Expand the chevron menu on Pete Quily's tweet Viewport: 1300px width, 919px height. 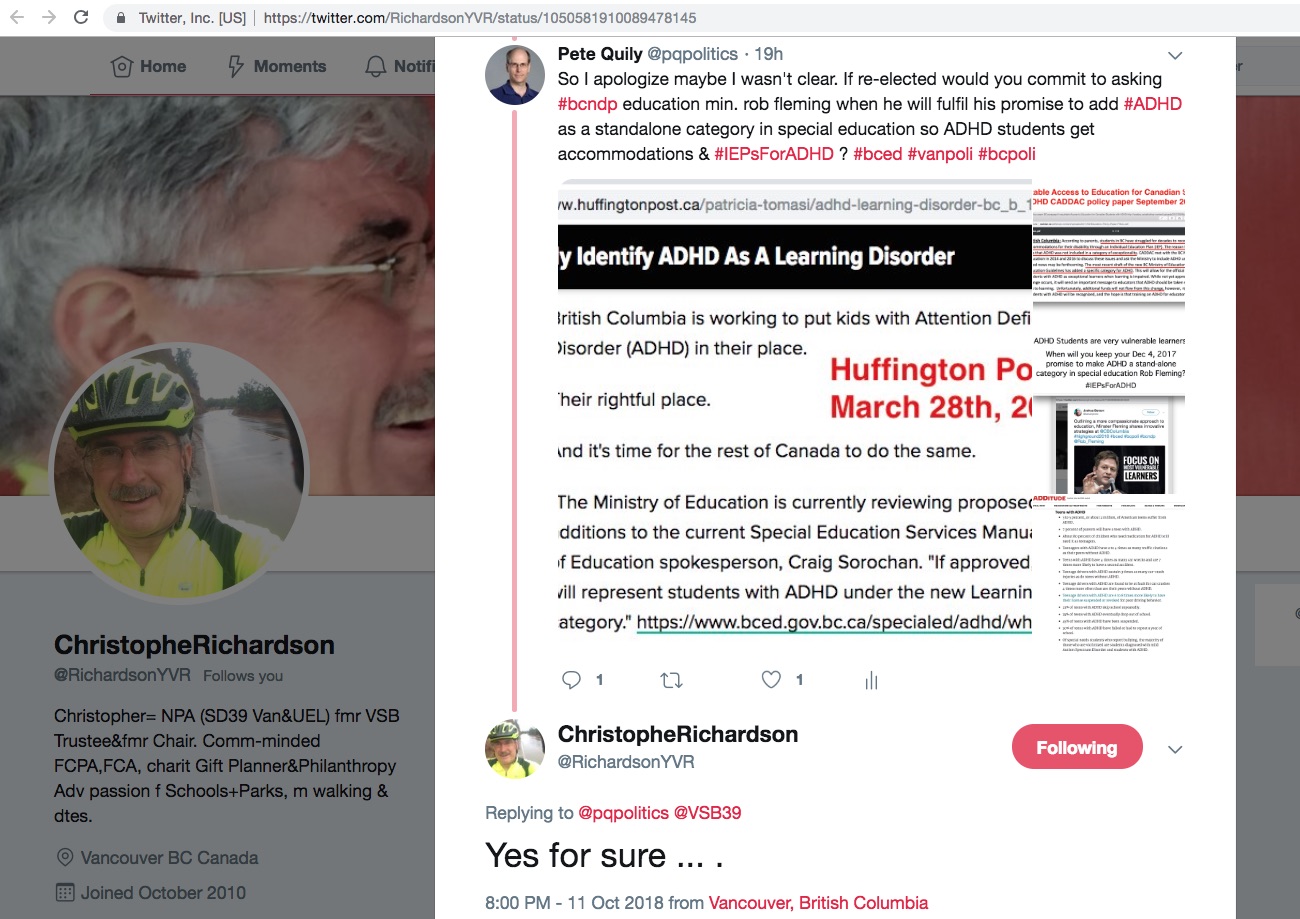pyautogui.click(x=1176, y=55)
